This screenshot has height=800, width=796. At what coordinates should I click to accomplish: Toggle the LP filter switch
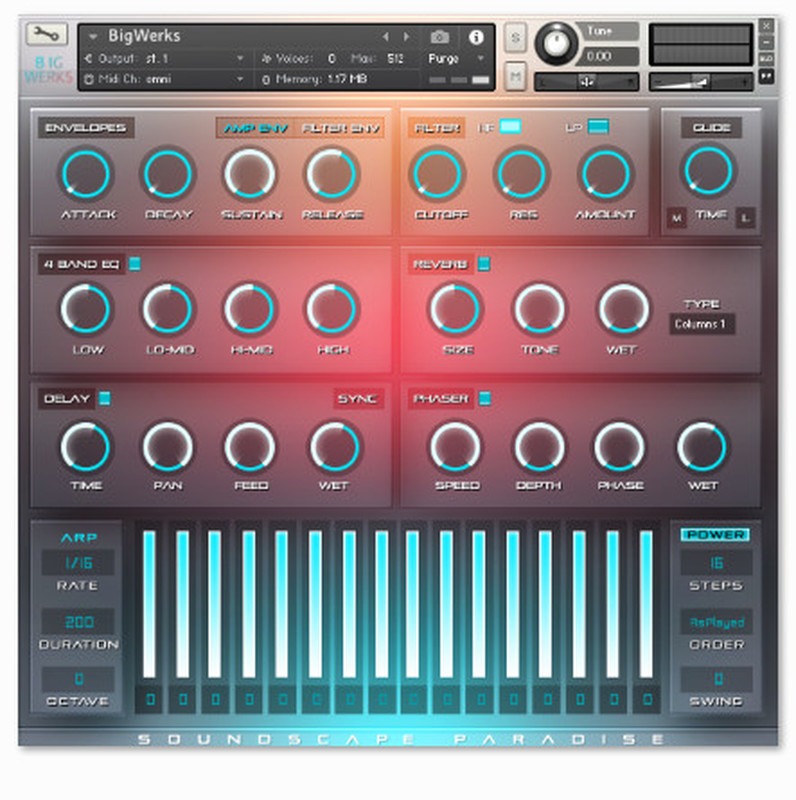point(599,127)
